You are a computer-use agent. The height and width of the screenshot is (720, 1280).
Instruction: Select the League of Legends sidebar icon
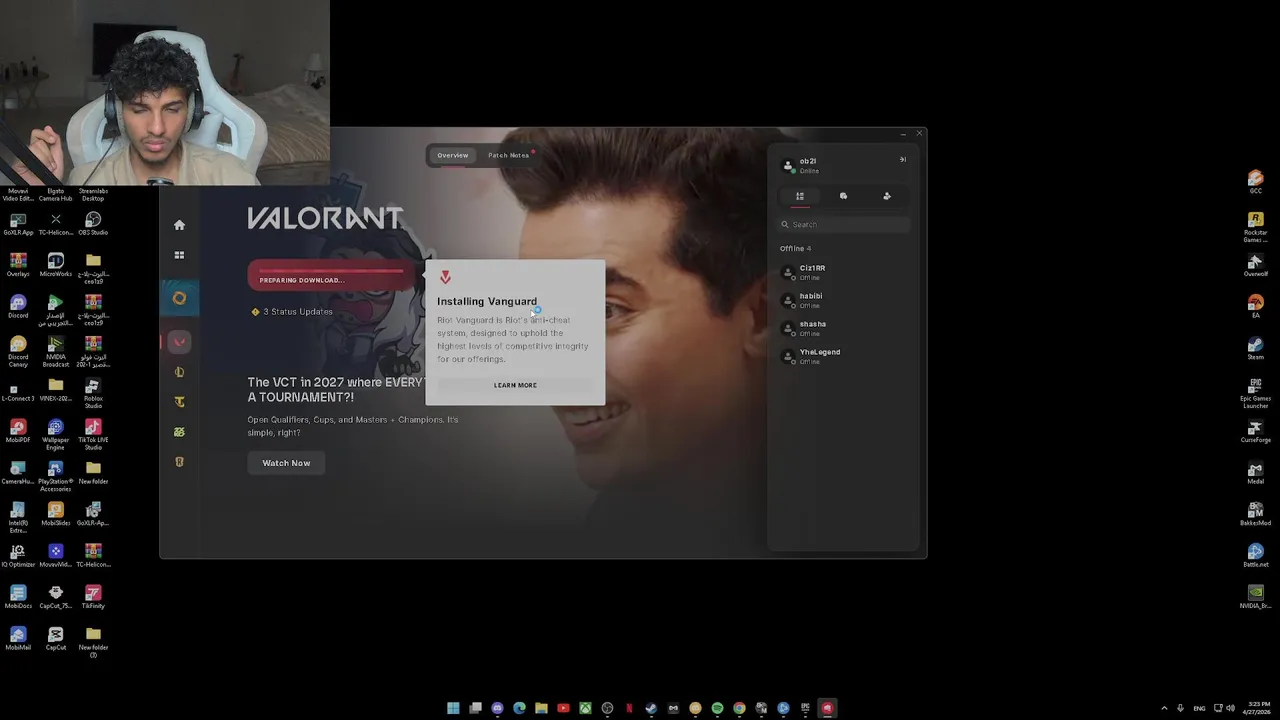pos(179,372)
